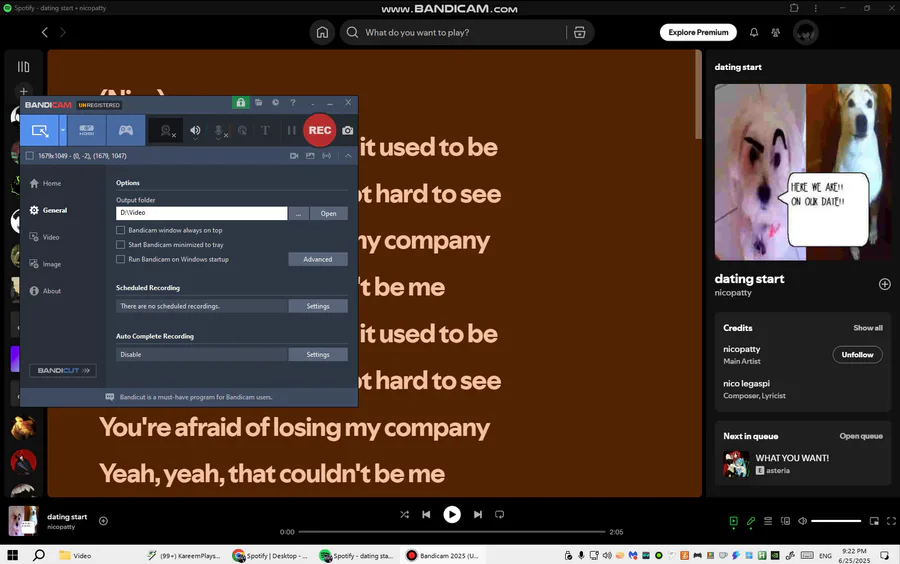
Task: Open Bandicam output folder icon in title bar
Action: [x=258, y=103]
